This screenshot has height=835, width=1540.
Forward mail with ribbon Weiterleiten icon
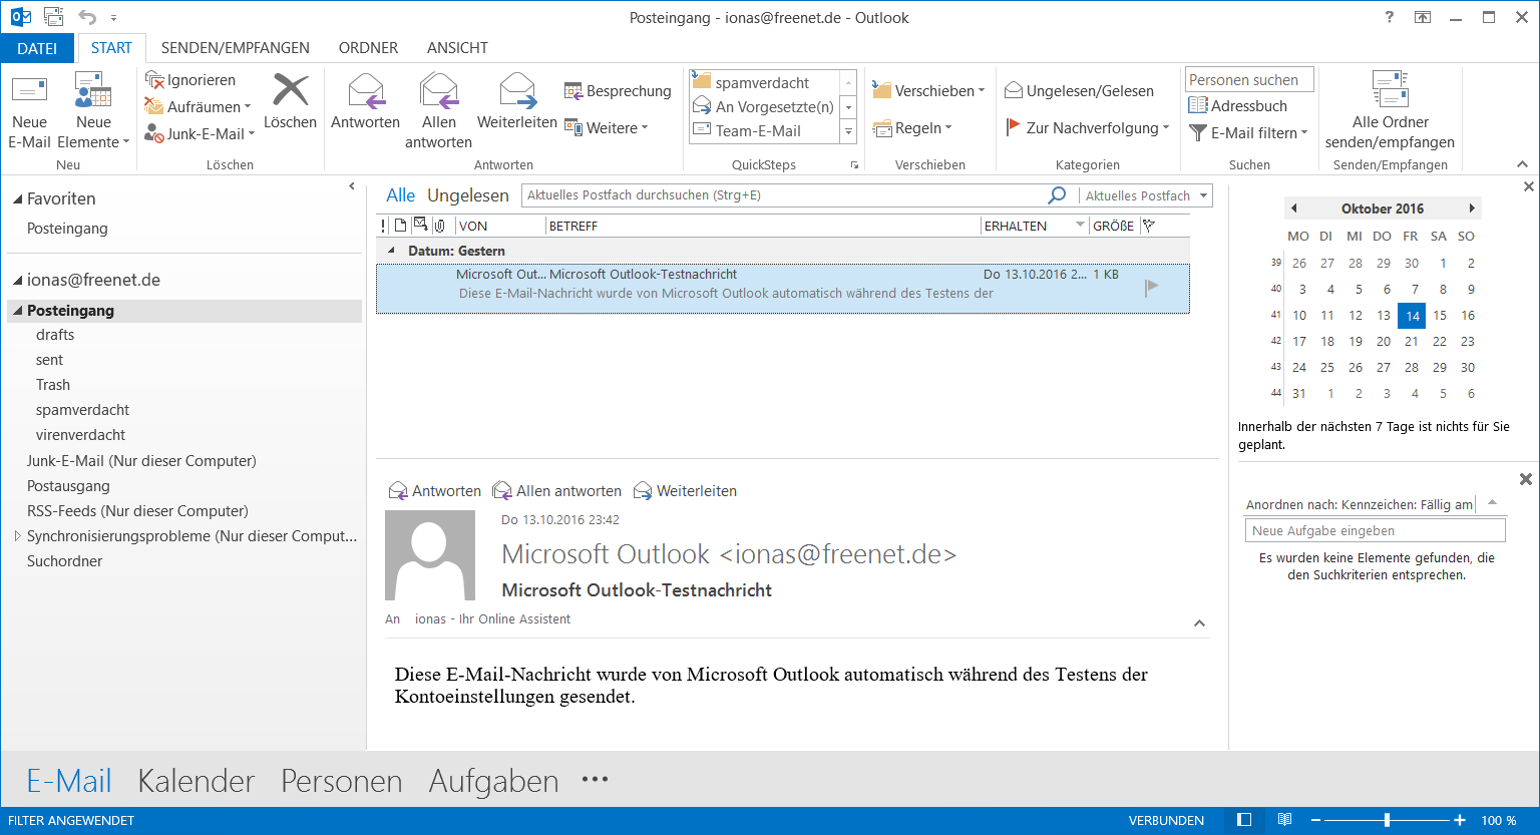click(517, 92)
